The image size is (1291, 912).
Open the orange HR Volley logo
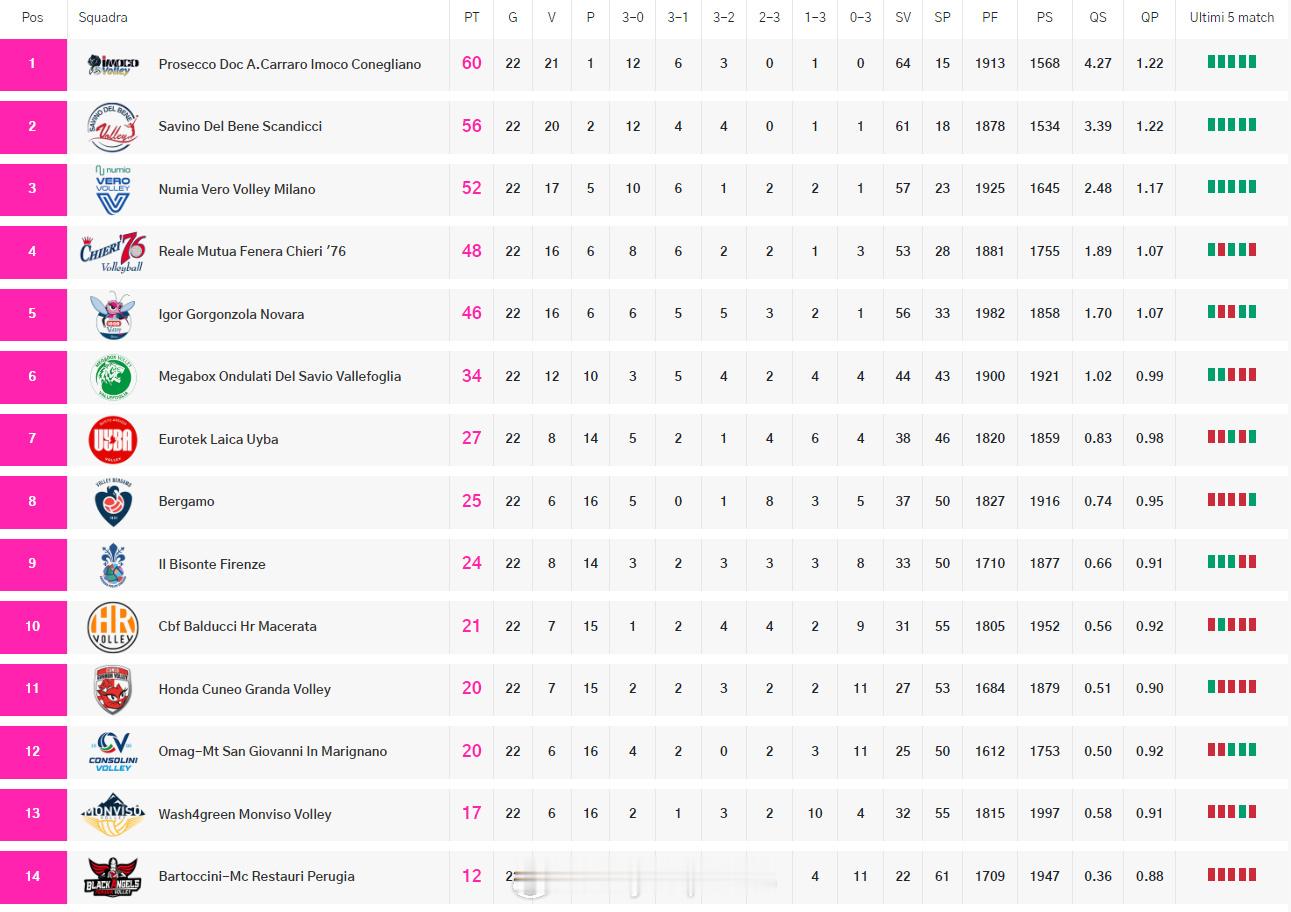(x=113, y=626)
